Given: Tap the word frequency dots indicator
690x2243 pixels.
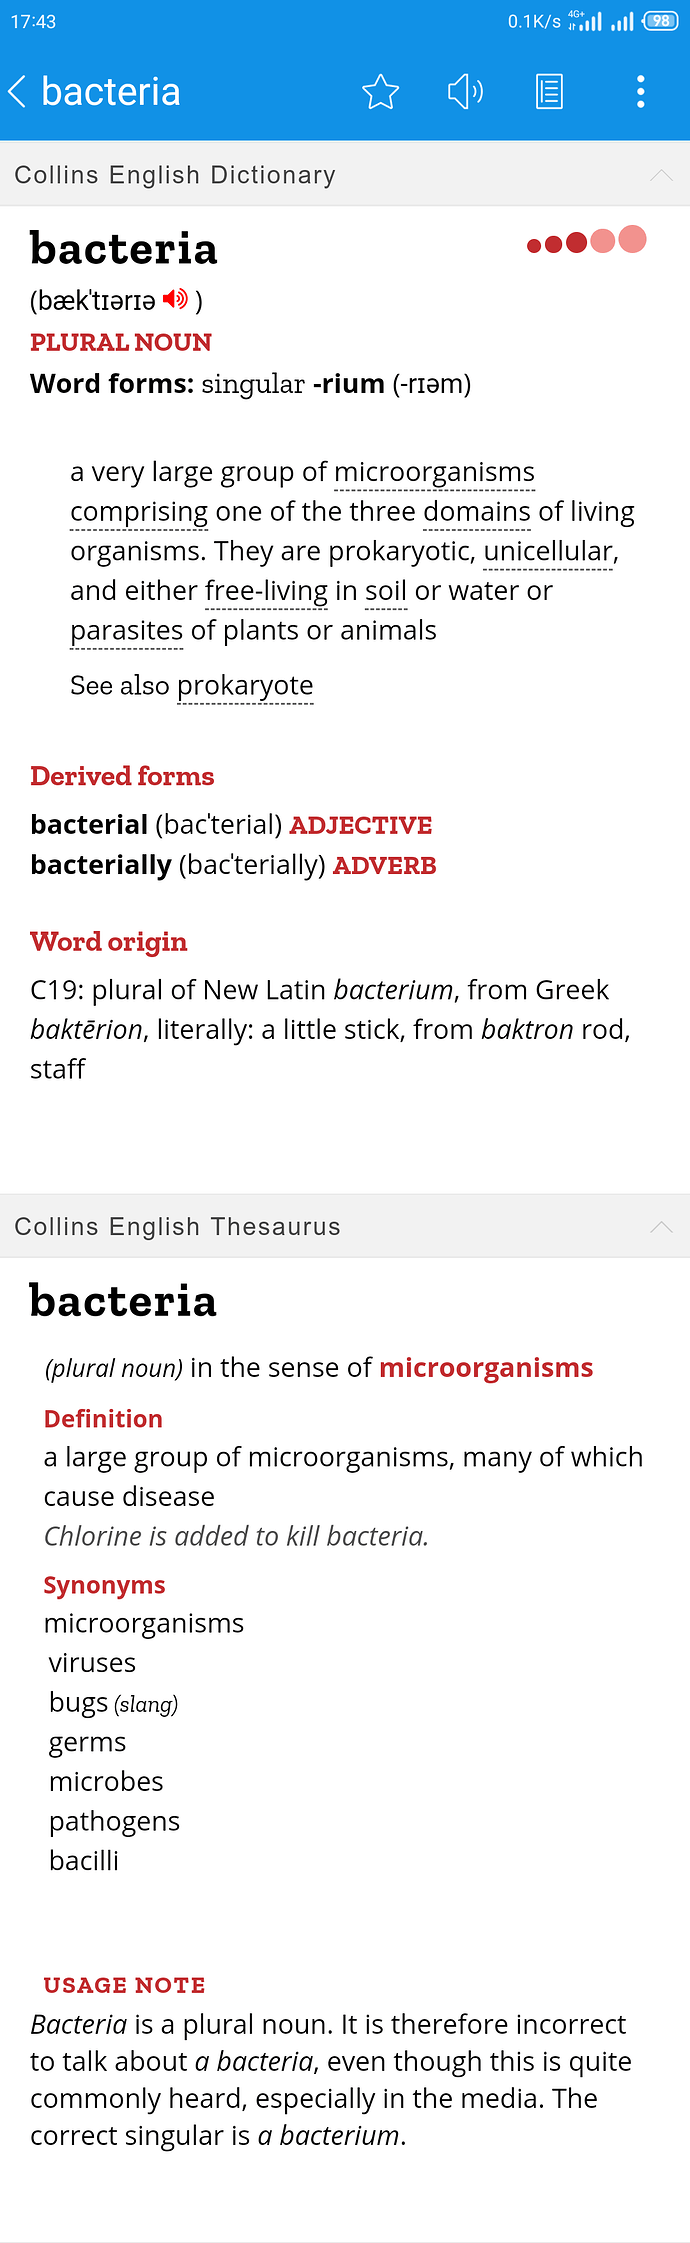Looking at the screenshot, I should [587, 241].
